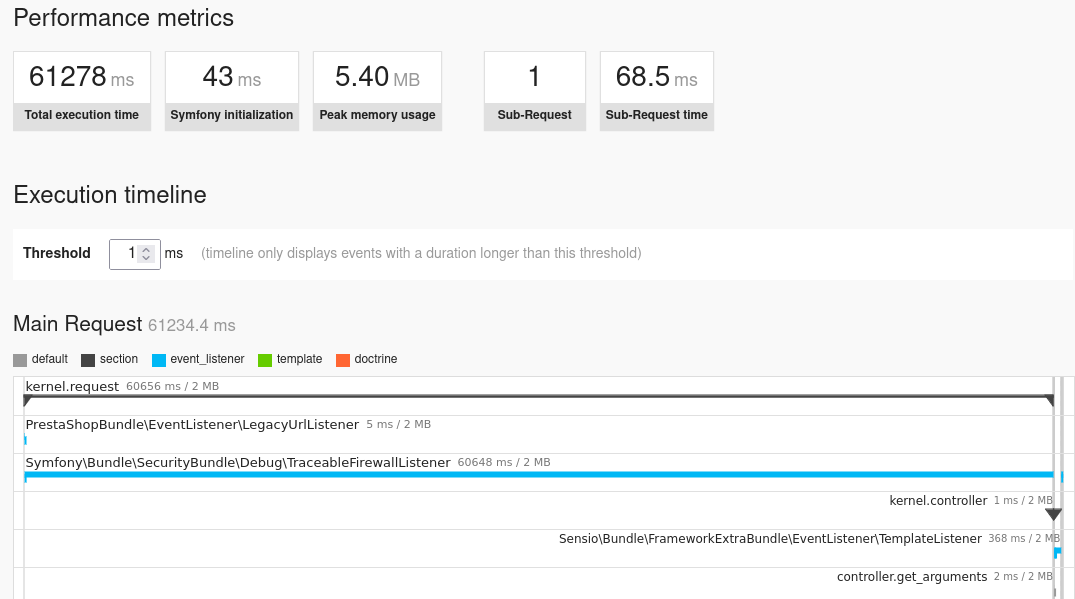Click the controller.get_arguments timeline label

(x=912, y=577)
